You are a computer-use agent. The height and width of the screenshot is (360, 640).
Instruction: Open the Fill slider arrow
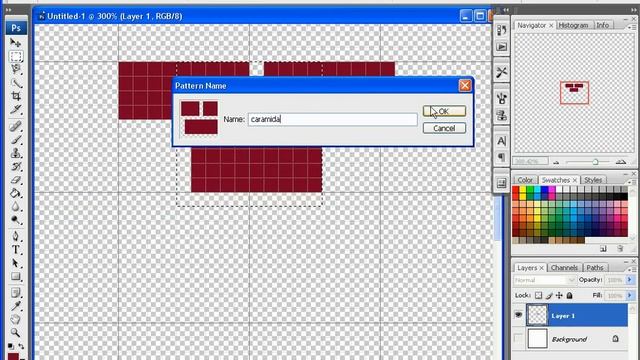(x=629, y=295)
